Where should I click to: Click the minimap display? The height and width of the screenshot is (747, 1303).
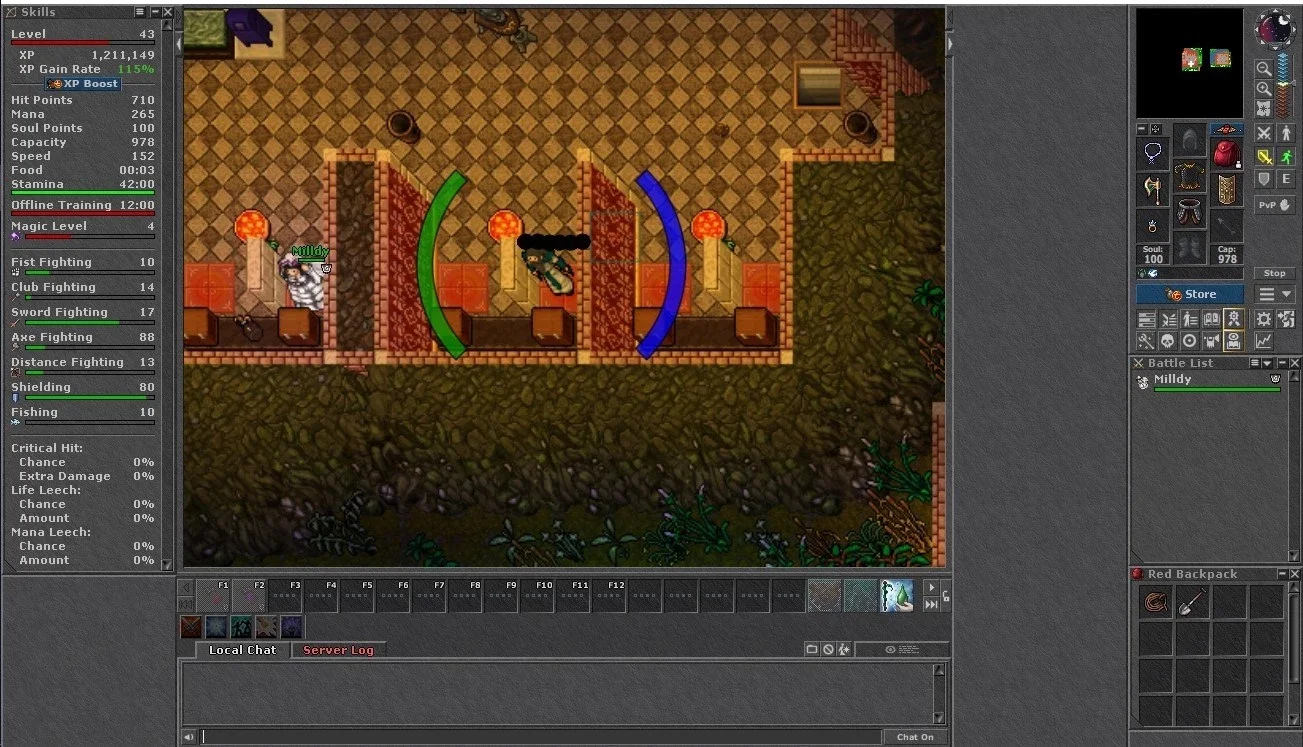[x=1189, y=63]
